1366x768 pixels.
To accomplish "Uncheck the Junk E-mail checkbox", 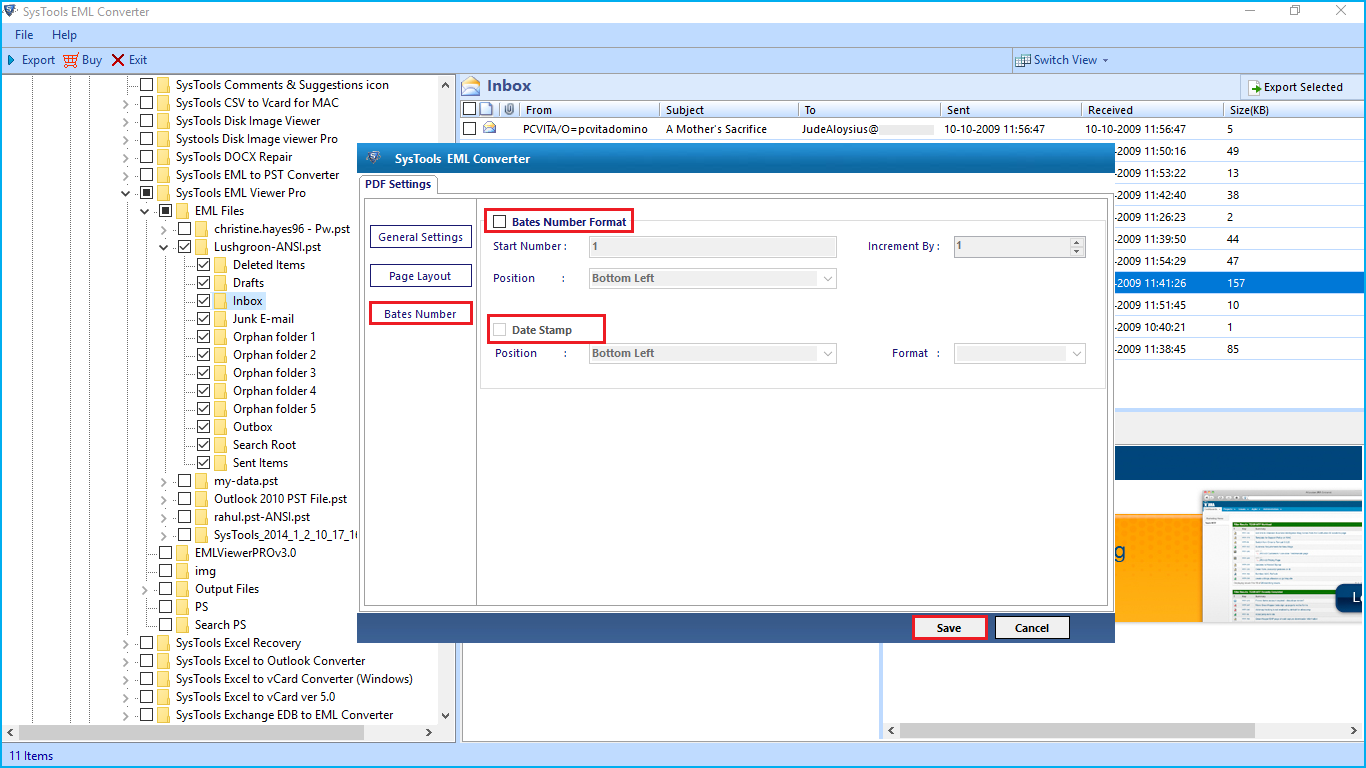I will coord(204,319).
